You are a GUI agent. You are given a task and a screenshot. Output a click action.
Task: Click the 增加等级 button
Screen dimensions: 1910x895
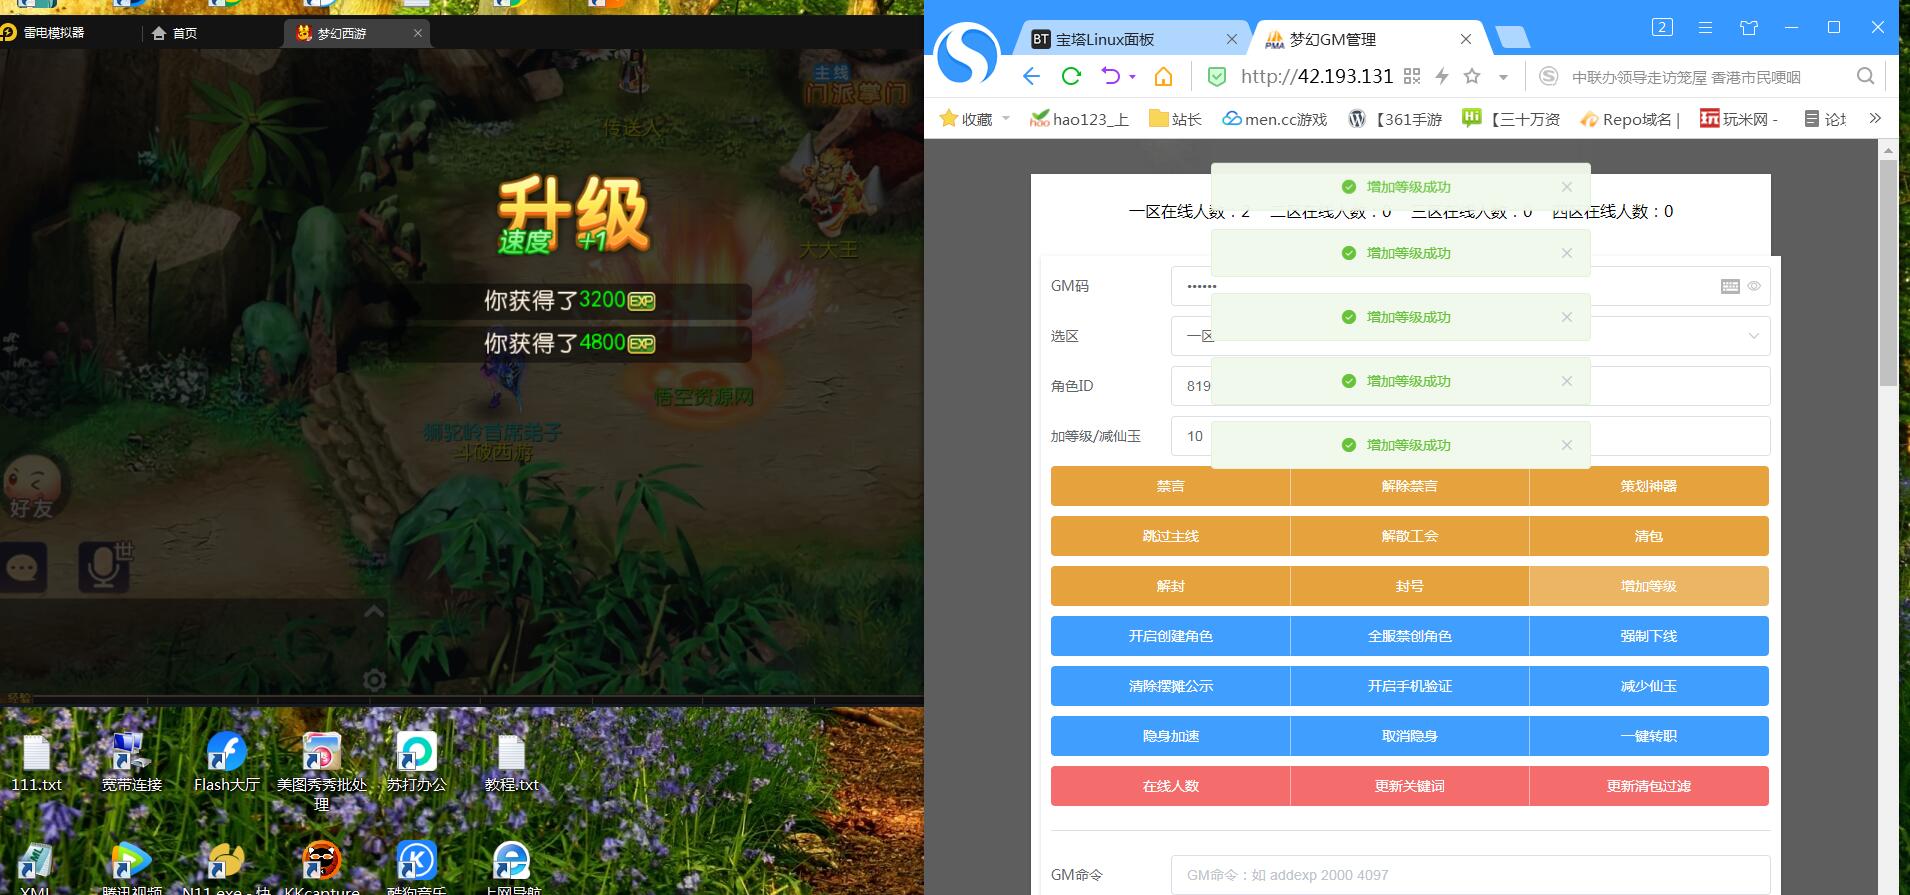click(1648, 586)
